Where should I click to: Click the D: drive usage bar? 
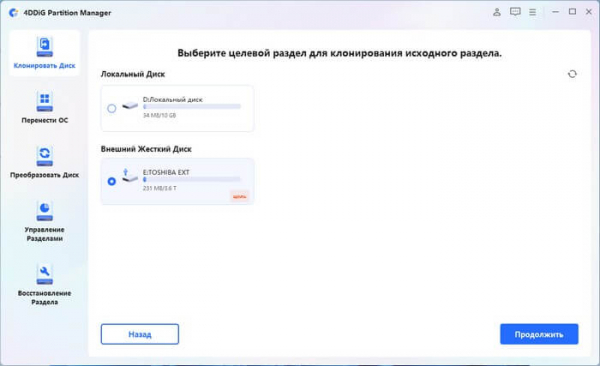192,107
